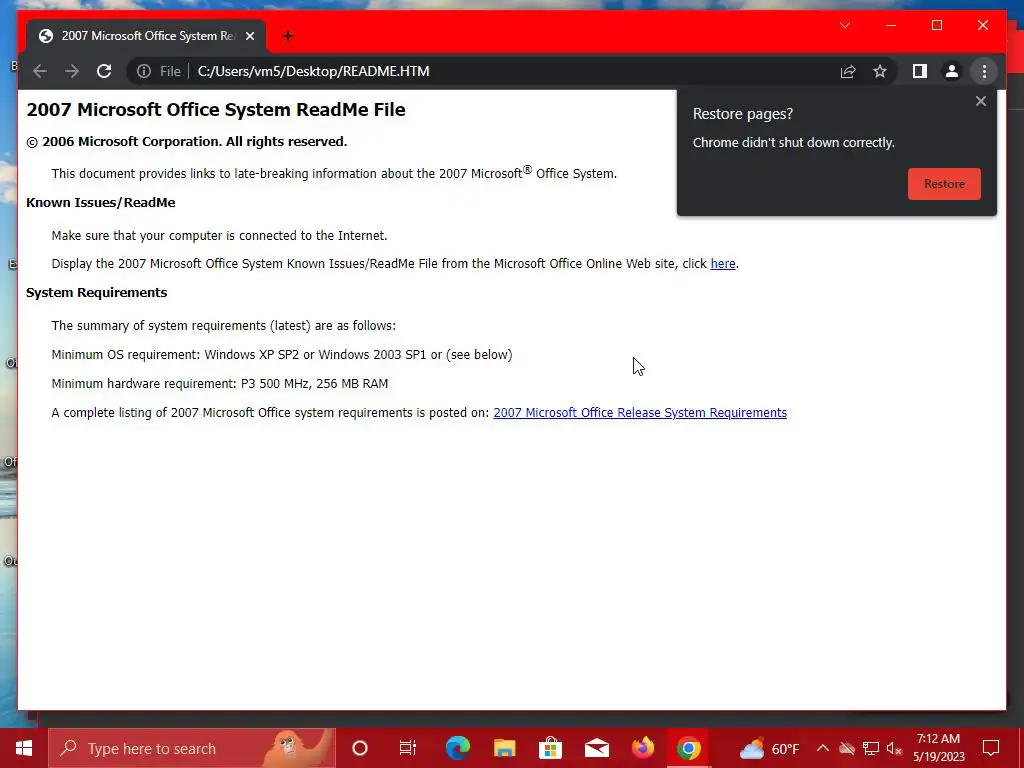Reload the README page
The width and height of the screenshot is (1024, 768).
(x=104, y=71)
